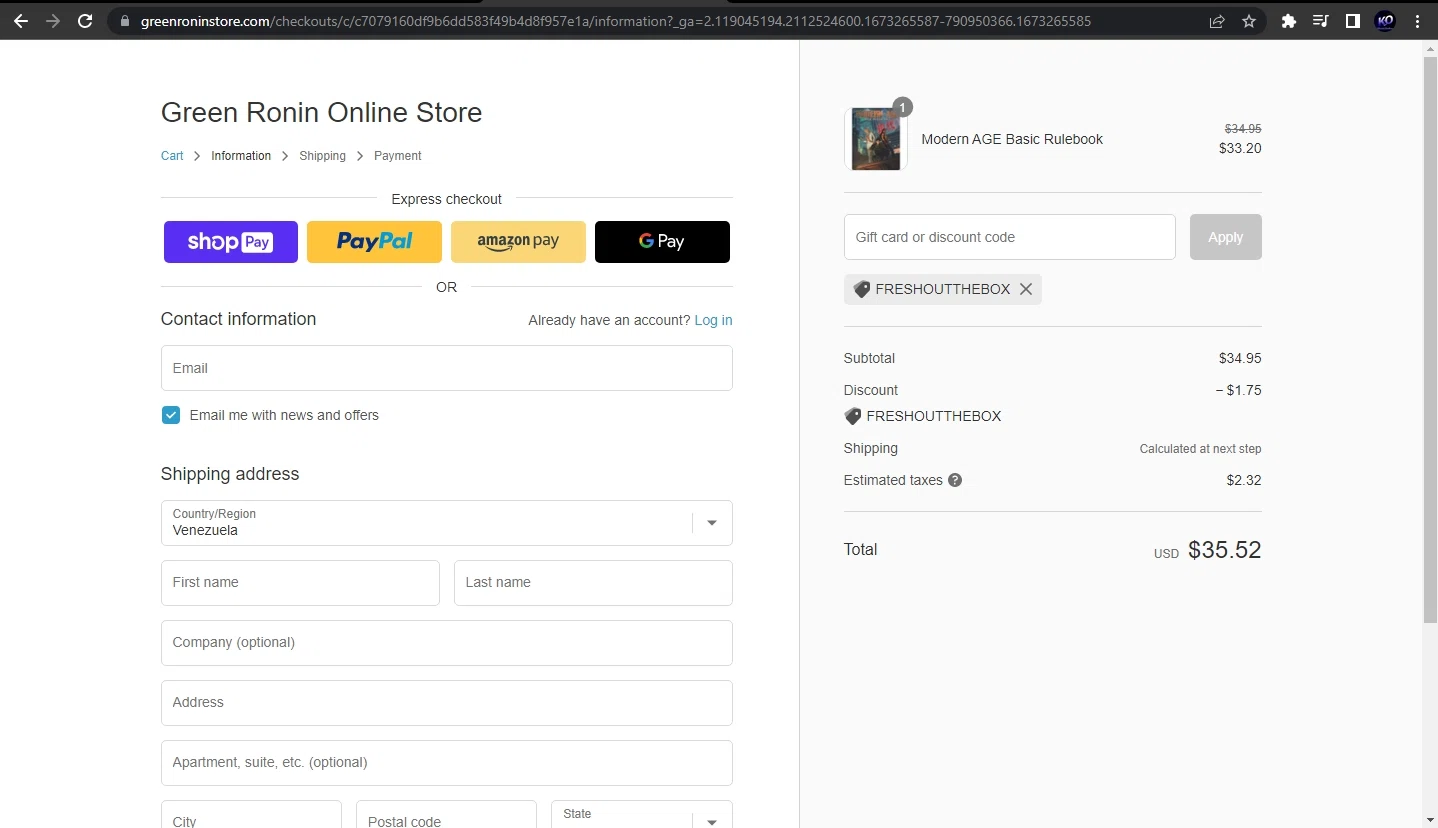
Task: Click the Last name field
Action: tap(593, 583)
